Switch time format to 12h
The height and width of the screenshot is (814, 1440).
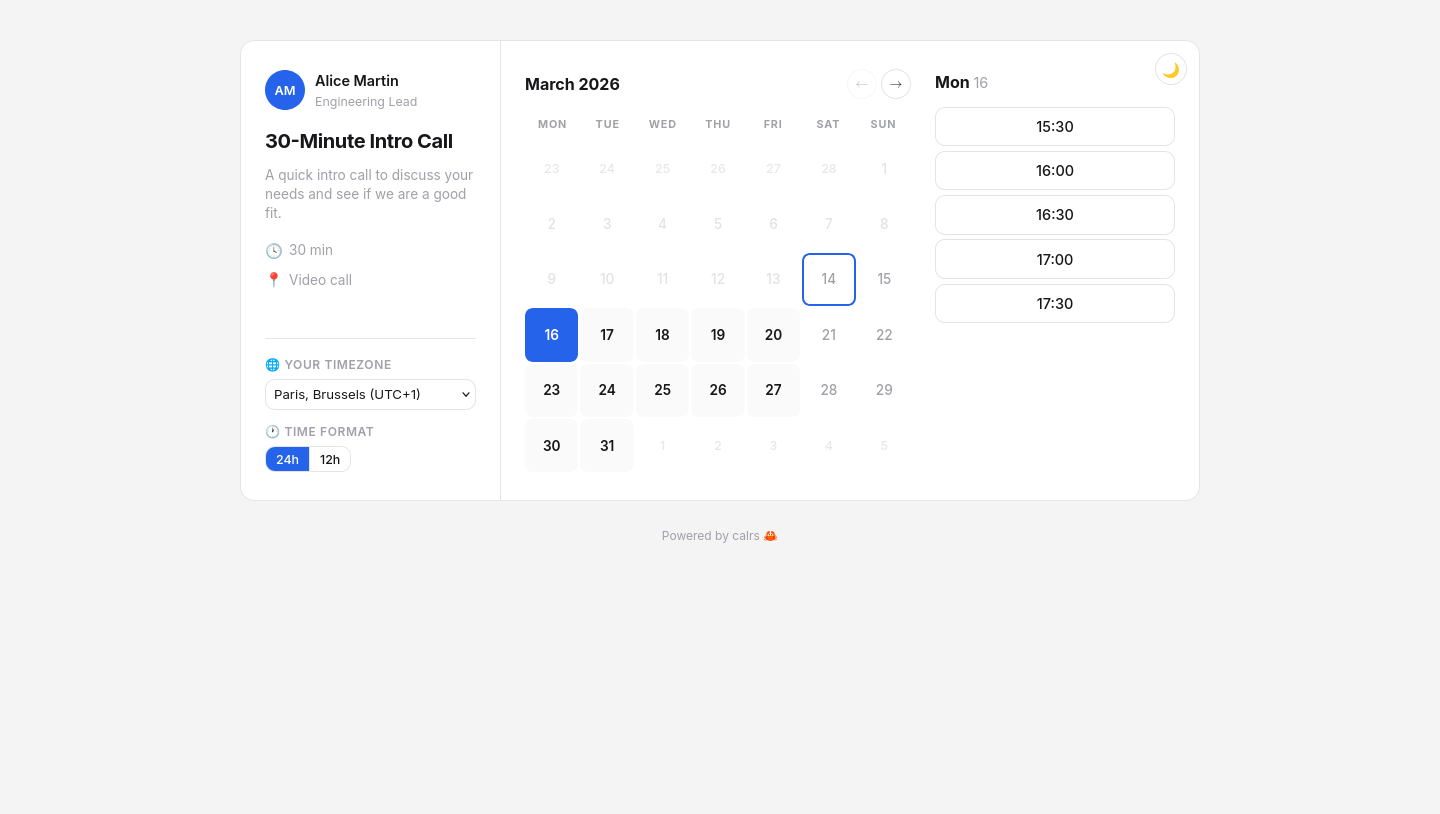tap(330, 459)
